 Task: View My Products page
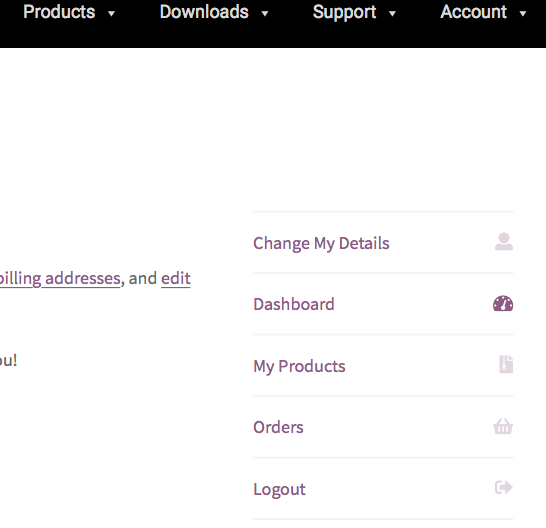[299, 366]
